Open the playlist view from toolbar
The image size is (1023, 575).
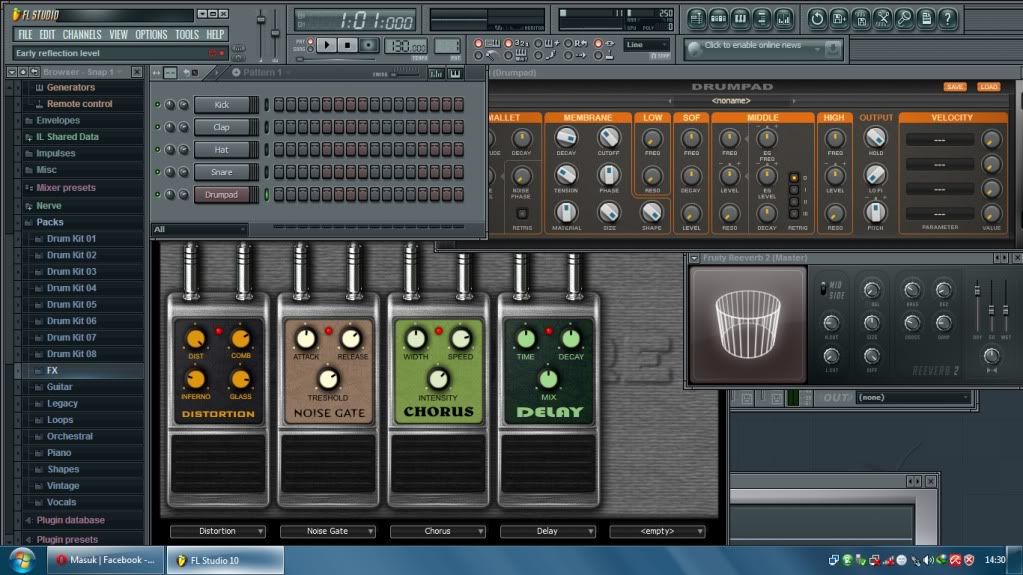click(697, 19)
